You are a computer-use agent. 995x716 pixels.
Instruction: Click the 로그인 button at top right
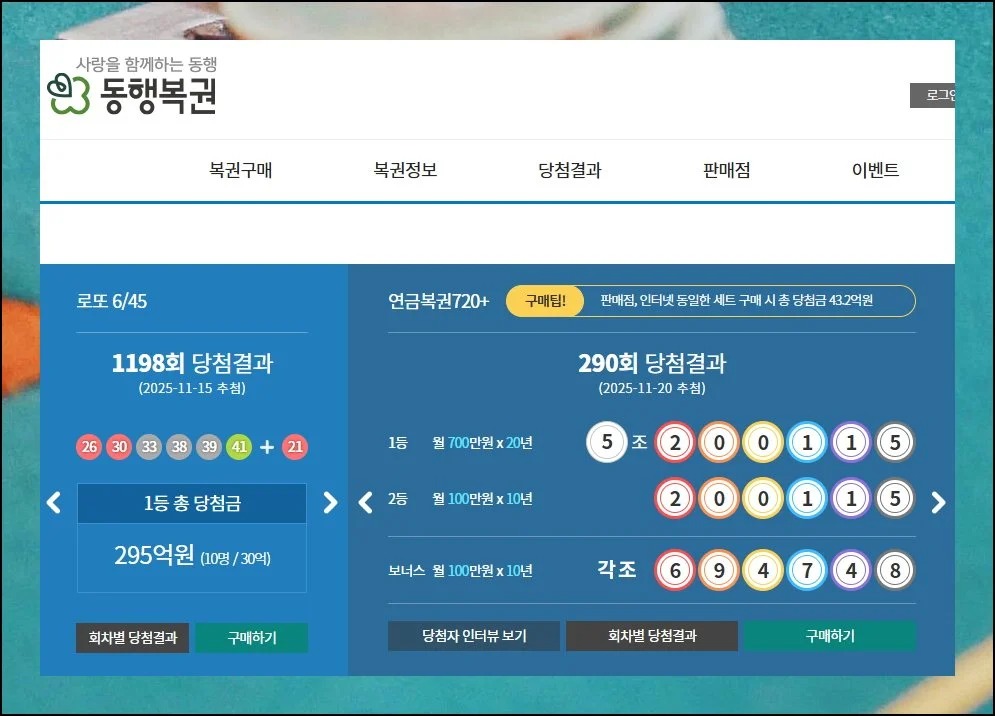(934, 96)
